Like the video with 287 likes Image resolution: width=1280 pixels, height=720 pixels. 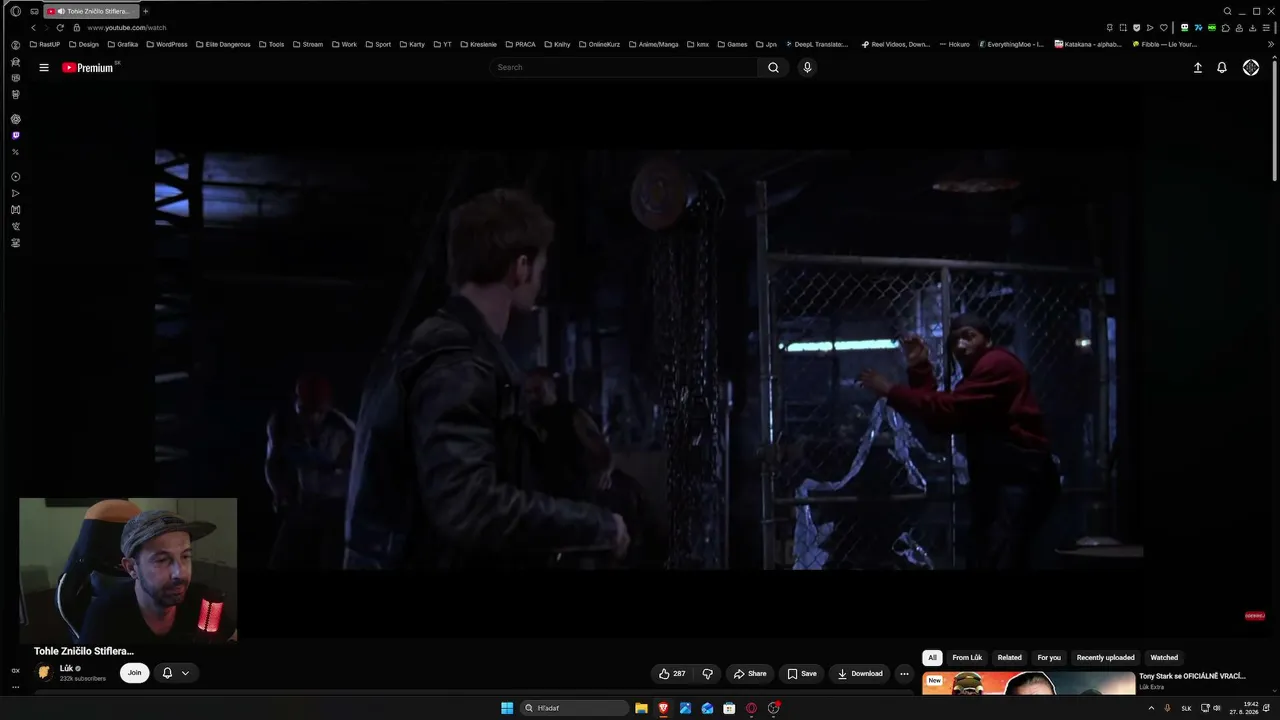(672, 674)
